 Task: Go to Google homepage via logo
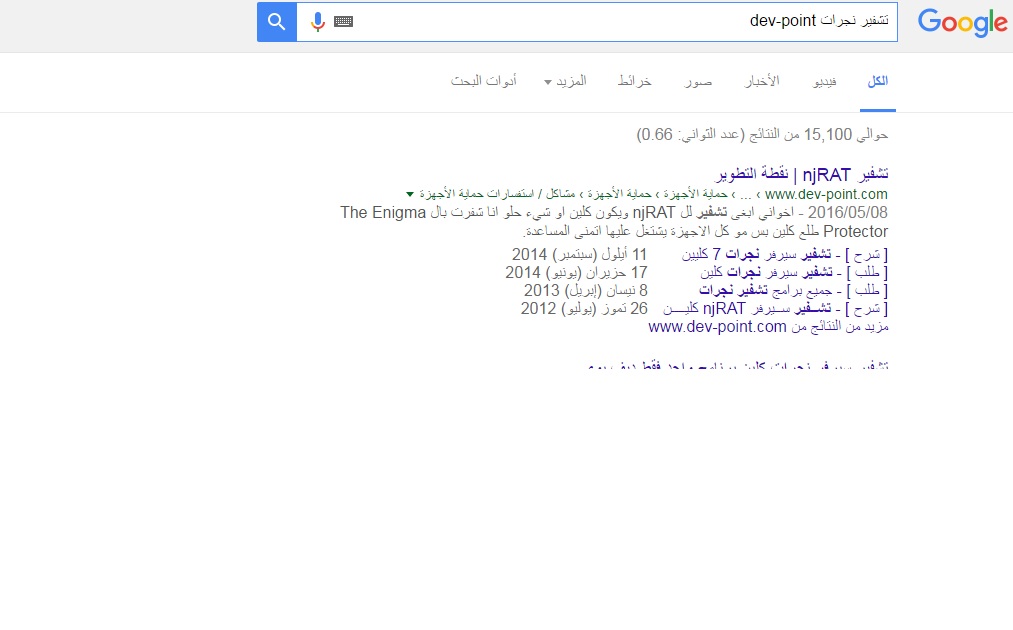coord(962,23)
